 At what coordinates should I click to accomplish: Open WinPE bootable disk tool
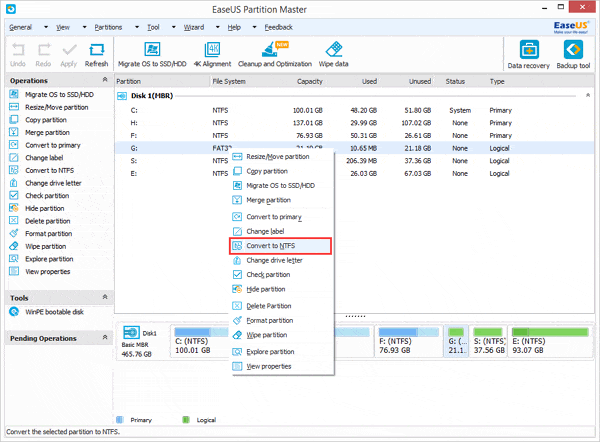[54, 312]
